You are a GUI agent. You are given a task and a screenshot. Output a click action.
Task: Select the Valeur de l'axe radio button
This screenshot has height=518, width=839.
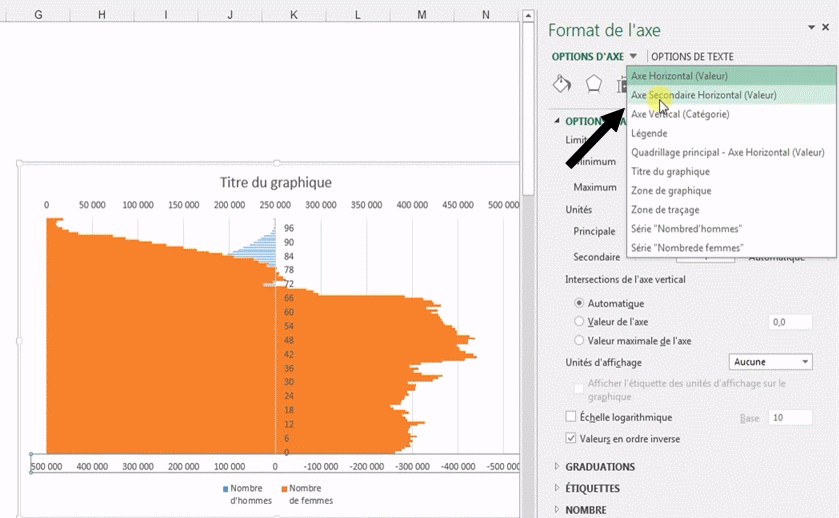tap(580, 322)
